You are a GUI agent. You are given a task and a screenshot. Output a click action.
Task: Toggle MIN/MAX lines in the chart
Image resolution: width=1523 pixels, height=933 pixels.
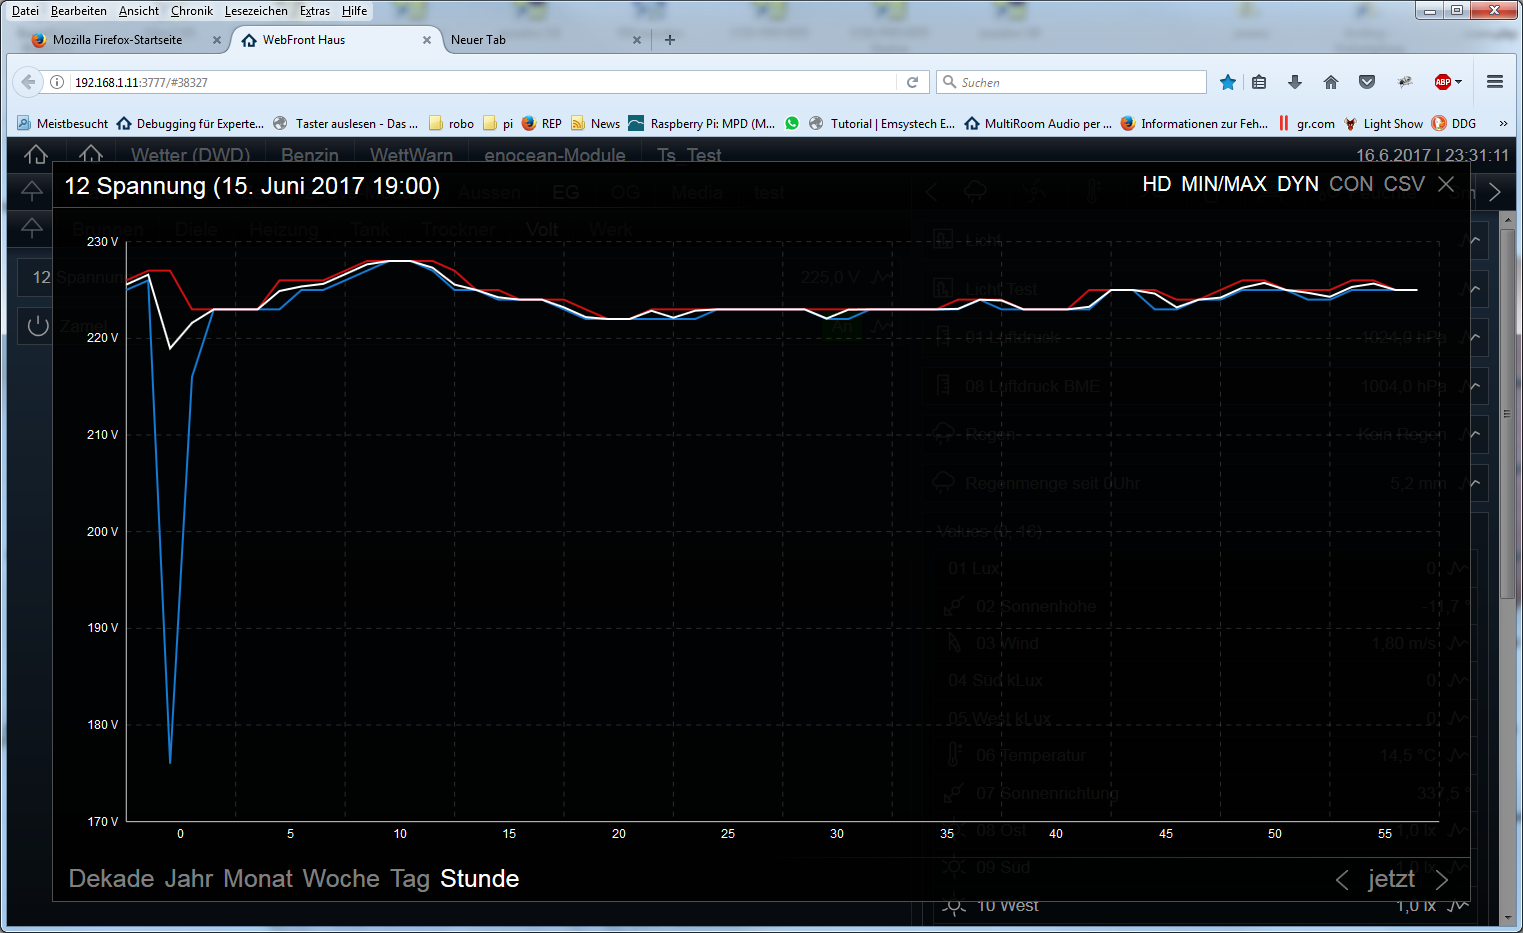point(1223,184)
